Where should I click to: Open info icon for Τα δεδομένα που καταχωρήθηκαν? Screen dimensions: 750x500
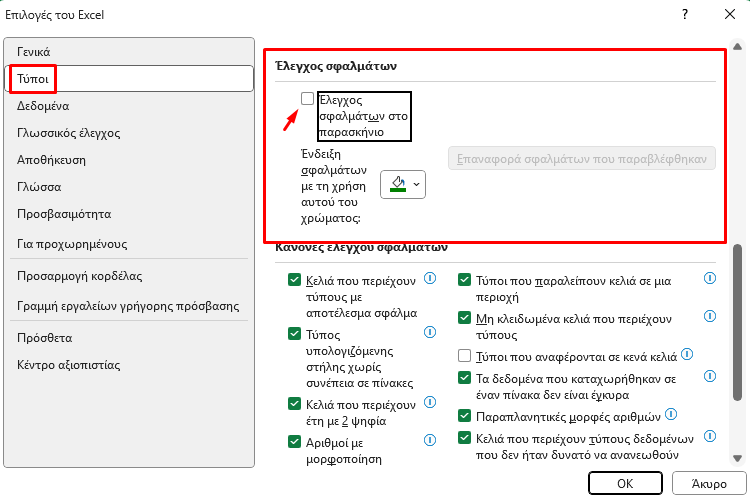coord(710,377)
